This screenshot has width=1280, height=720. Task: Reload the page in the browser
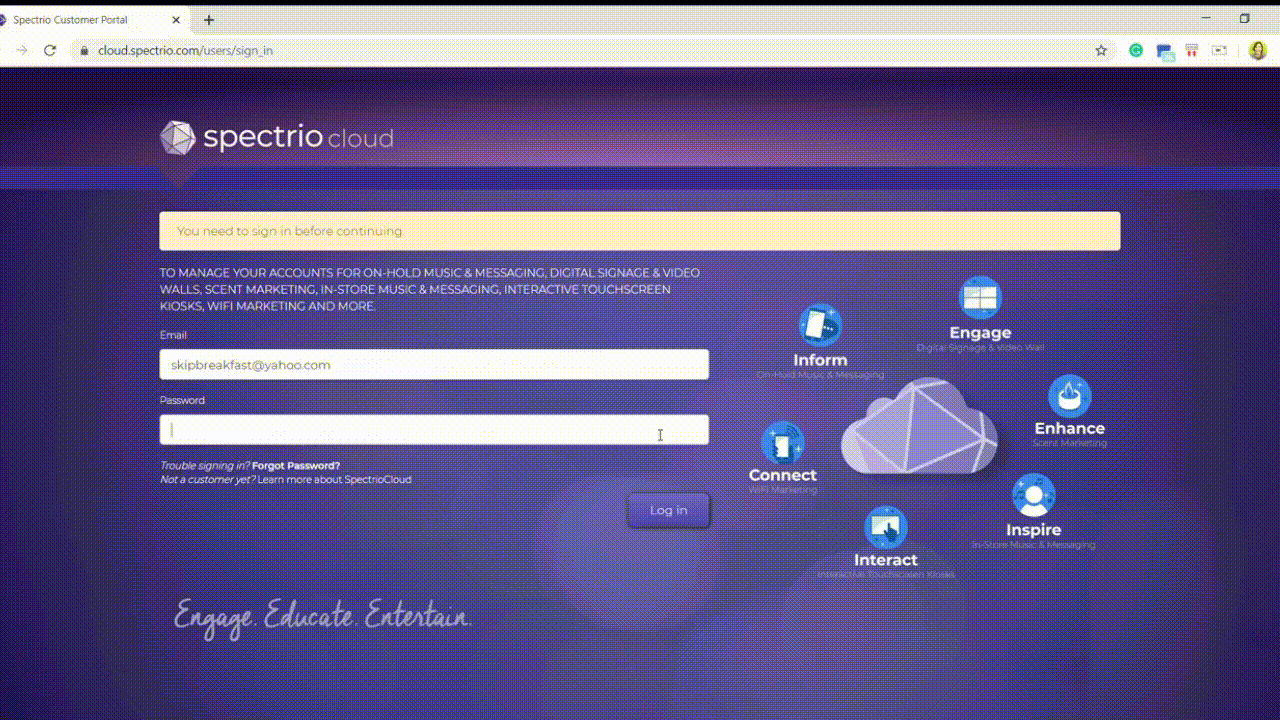pos(50,50)
